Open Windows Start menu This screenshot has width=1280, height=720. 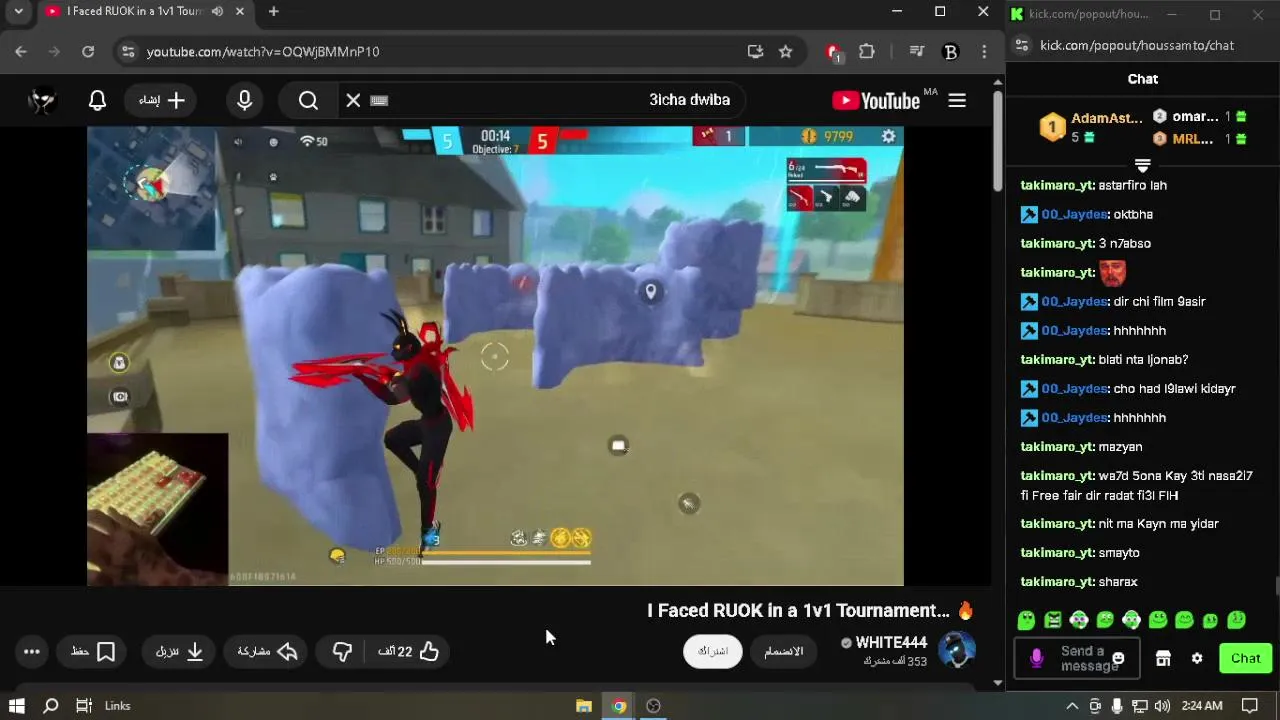pos(17,706)
